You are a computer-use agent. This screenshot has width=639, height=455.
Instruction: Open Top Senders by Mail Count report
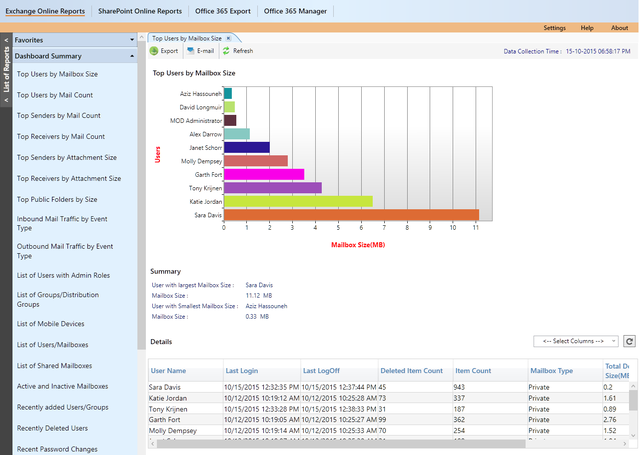tap(58, 115)
